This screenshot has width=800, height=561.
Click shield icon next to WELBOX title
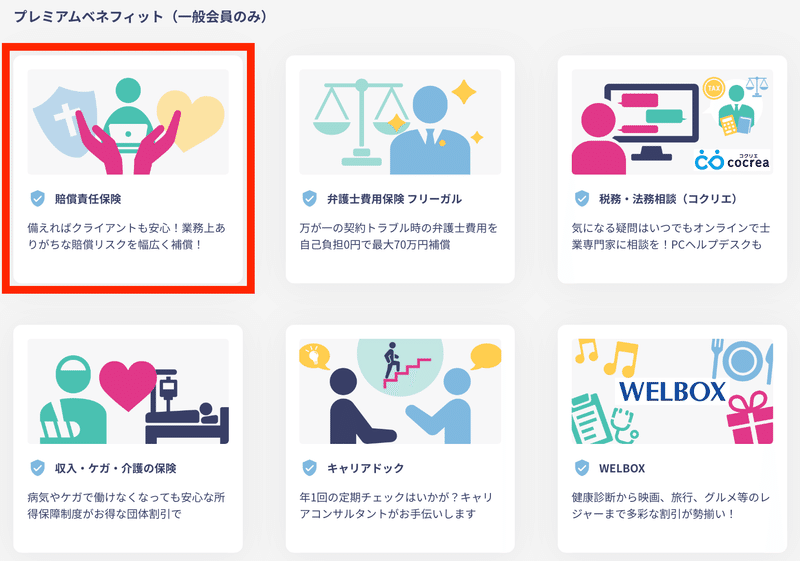click(x=582, y=468)
